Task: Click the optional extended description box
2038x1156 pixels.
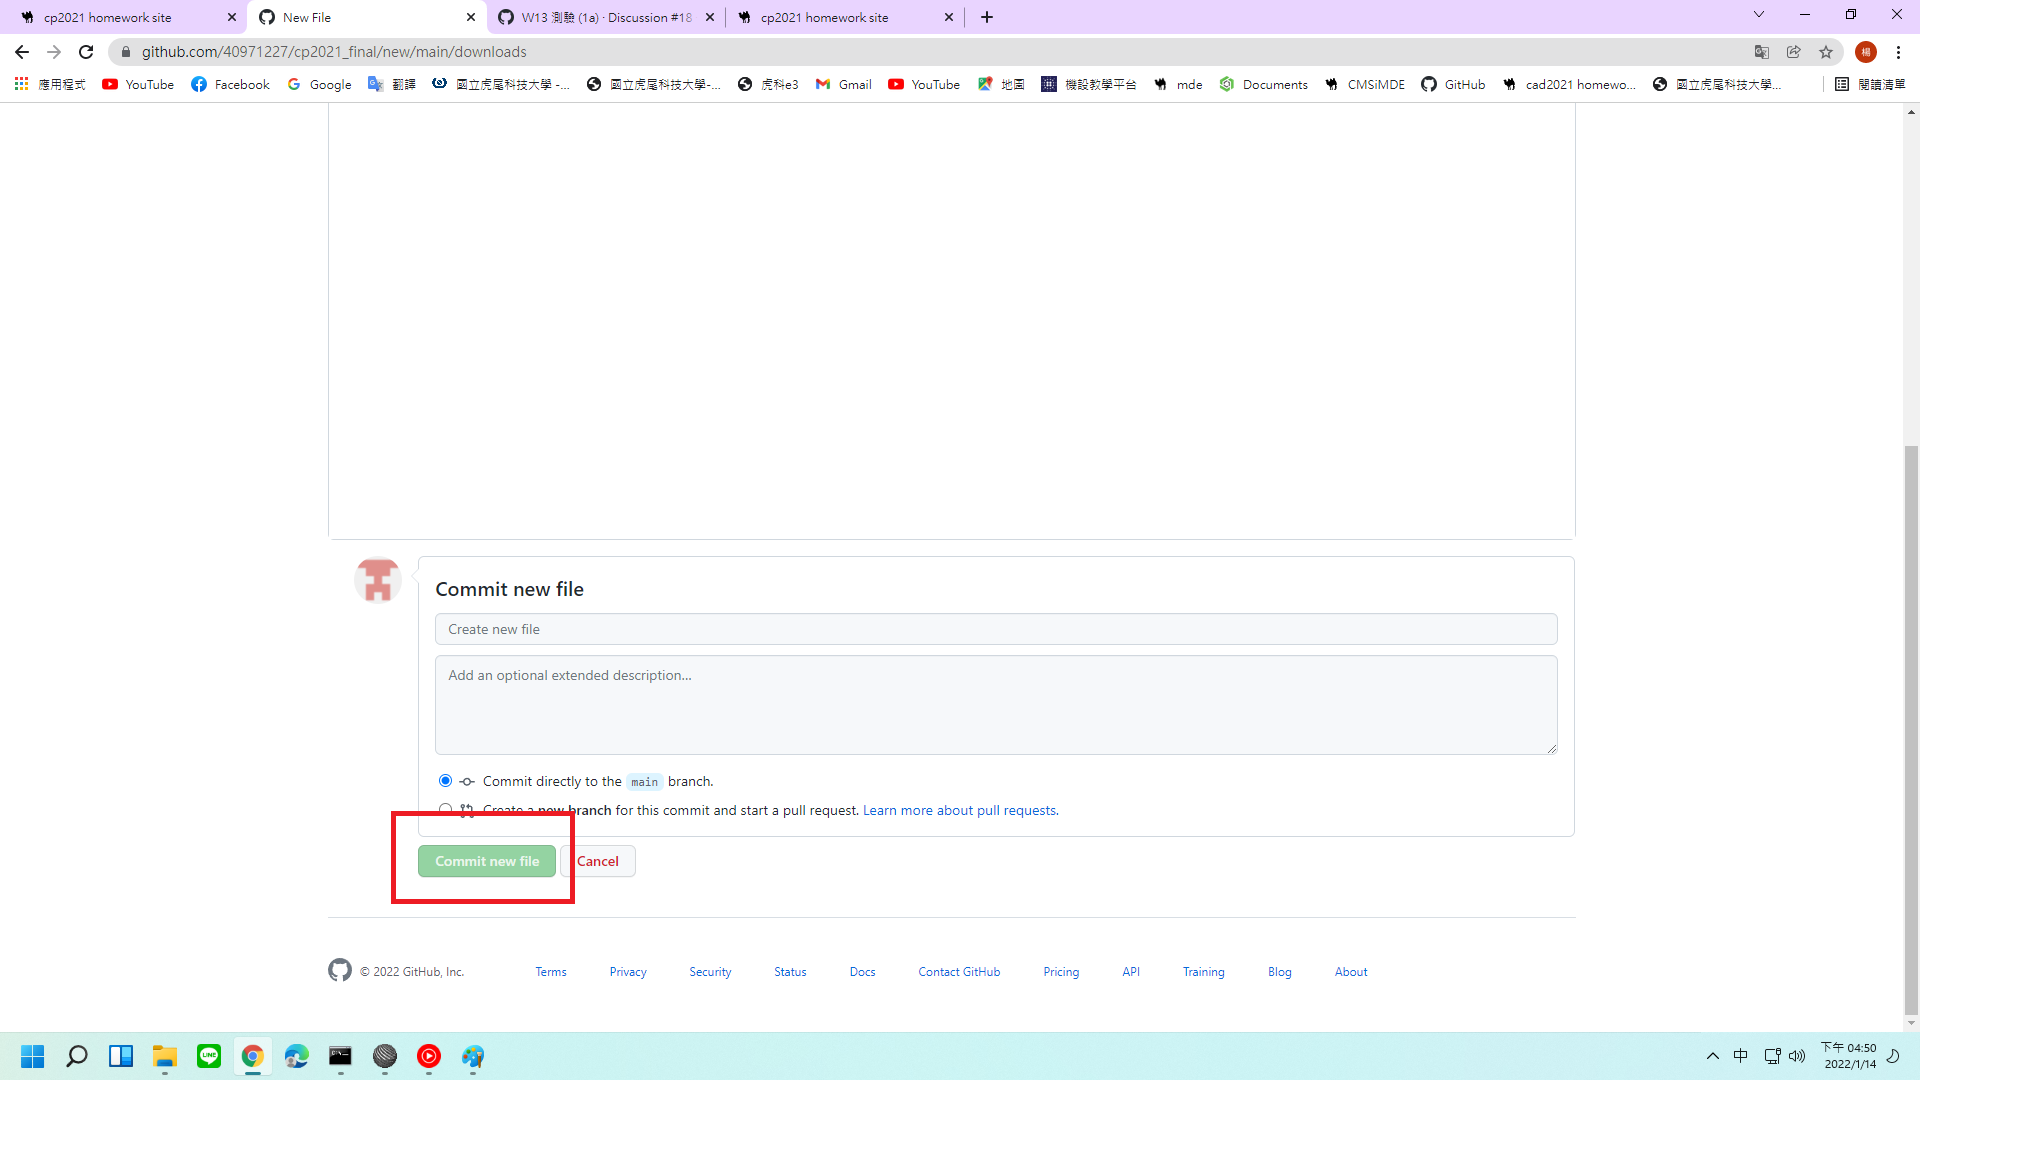Action: (996, 705)
